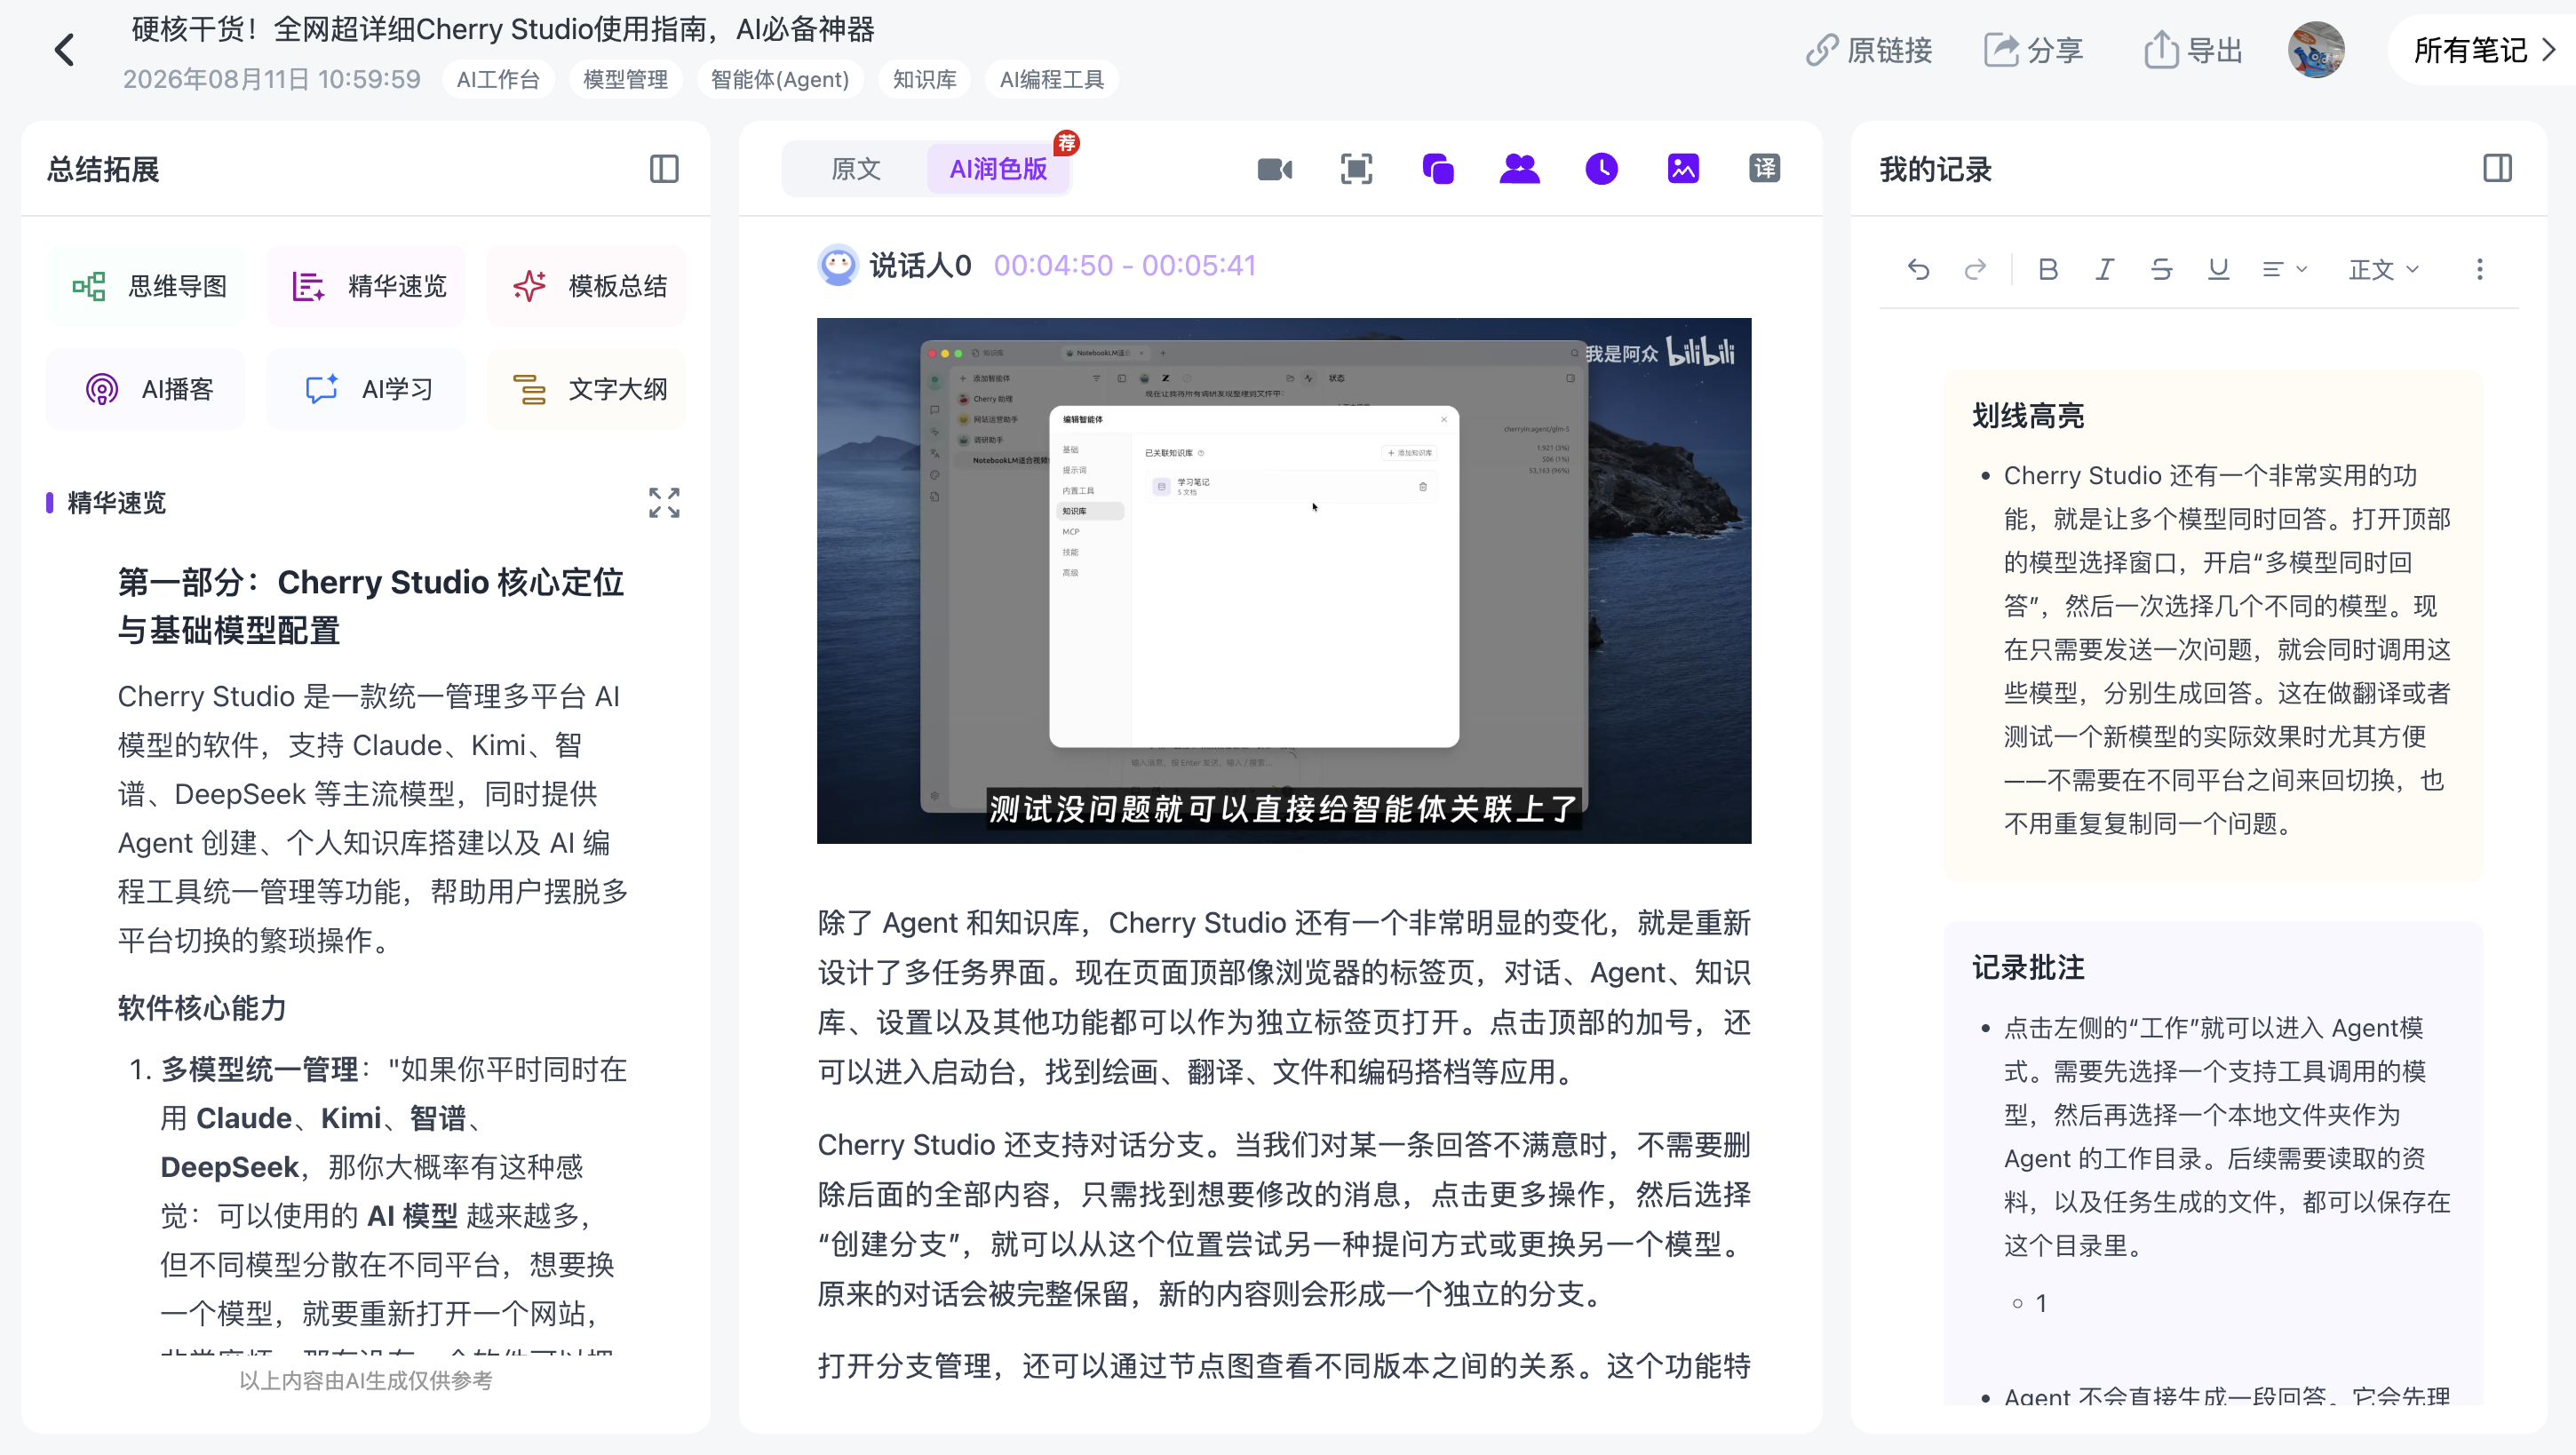Click the 第一部分 Cherry Studio 核心定位 heading
Screen dimensions: 2576x1455
coord(371,606)
